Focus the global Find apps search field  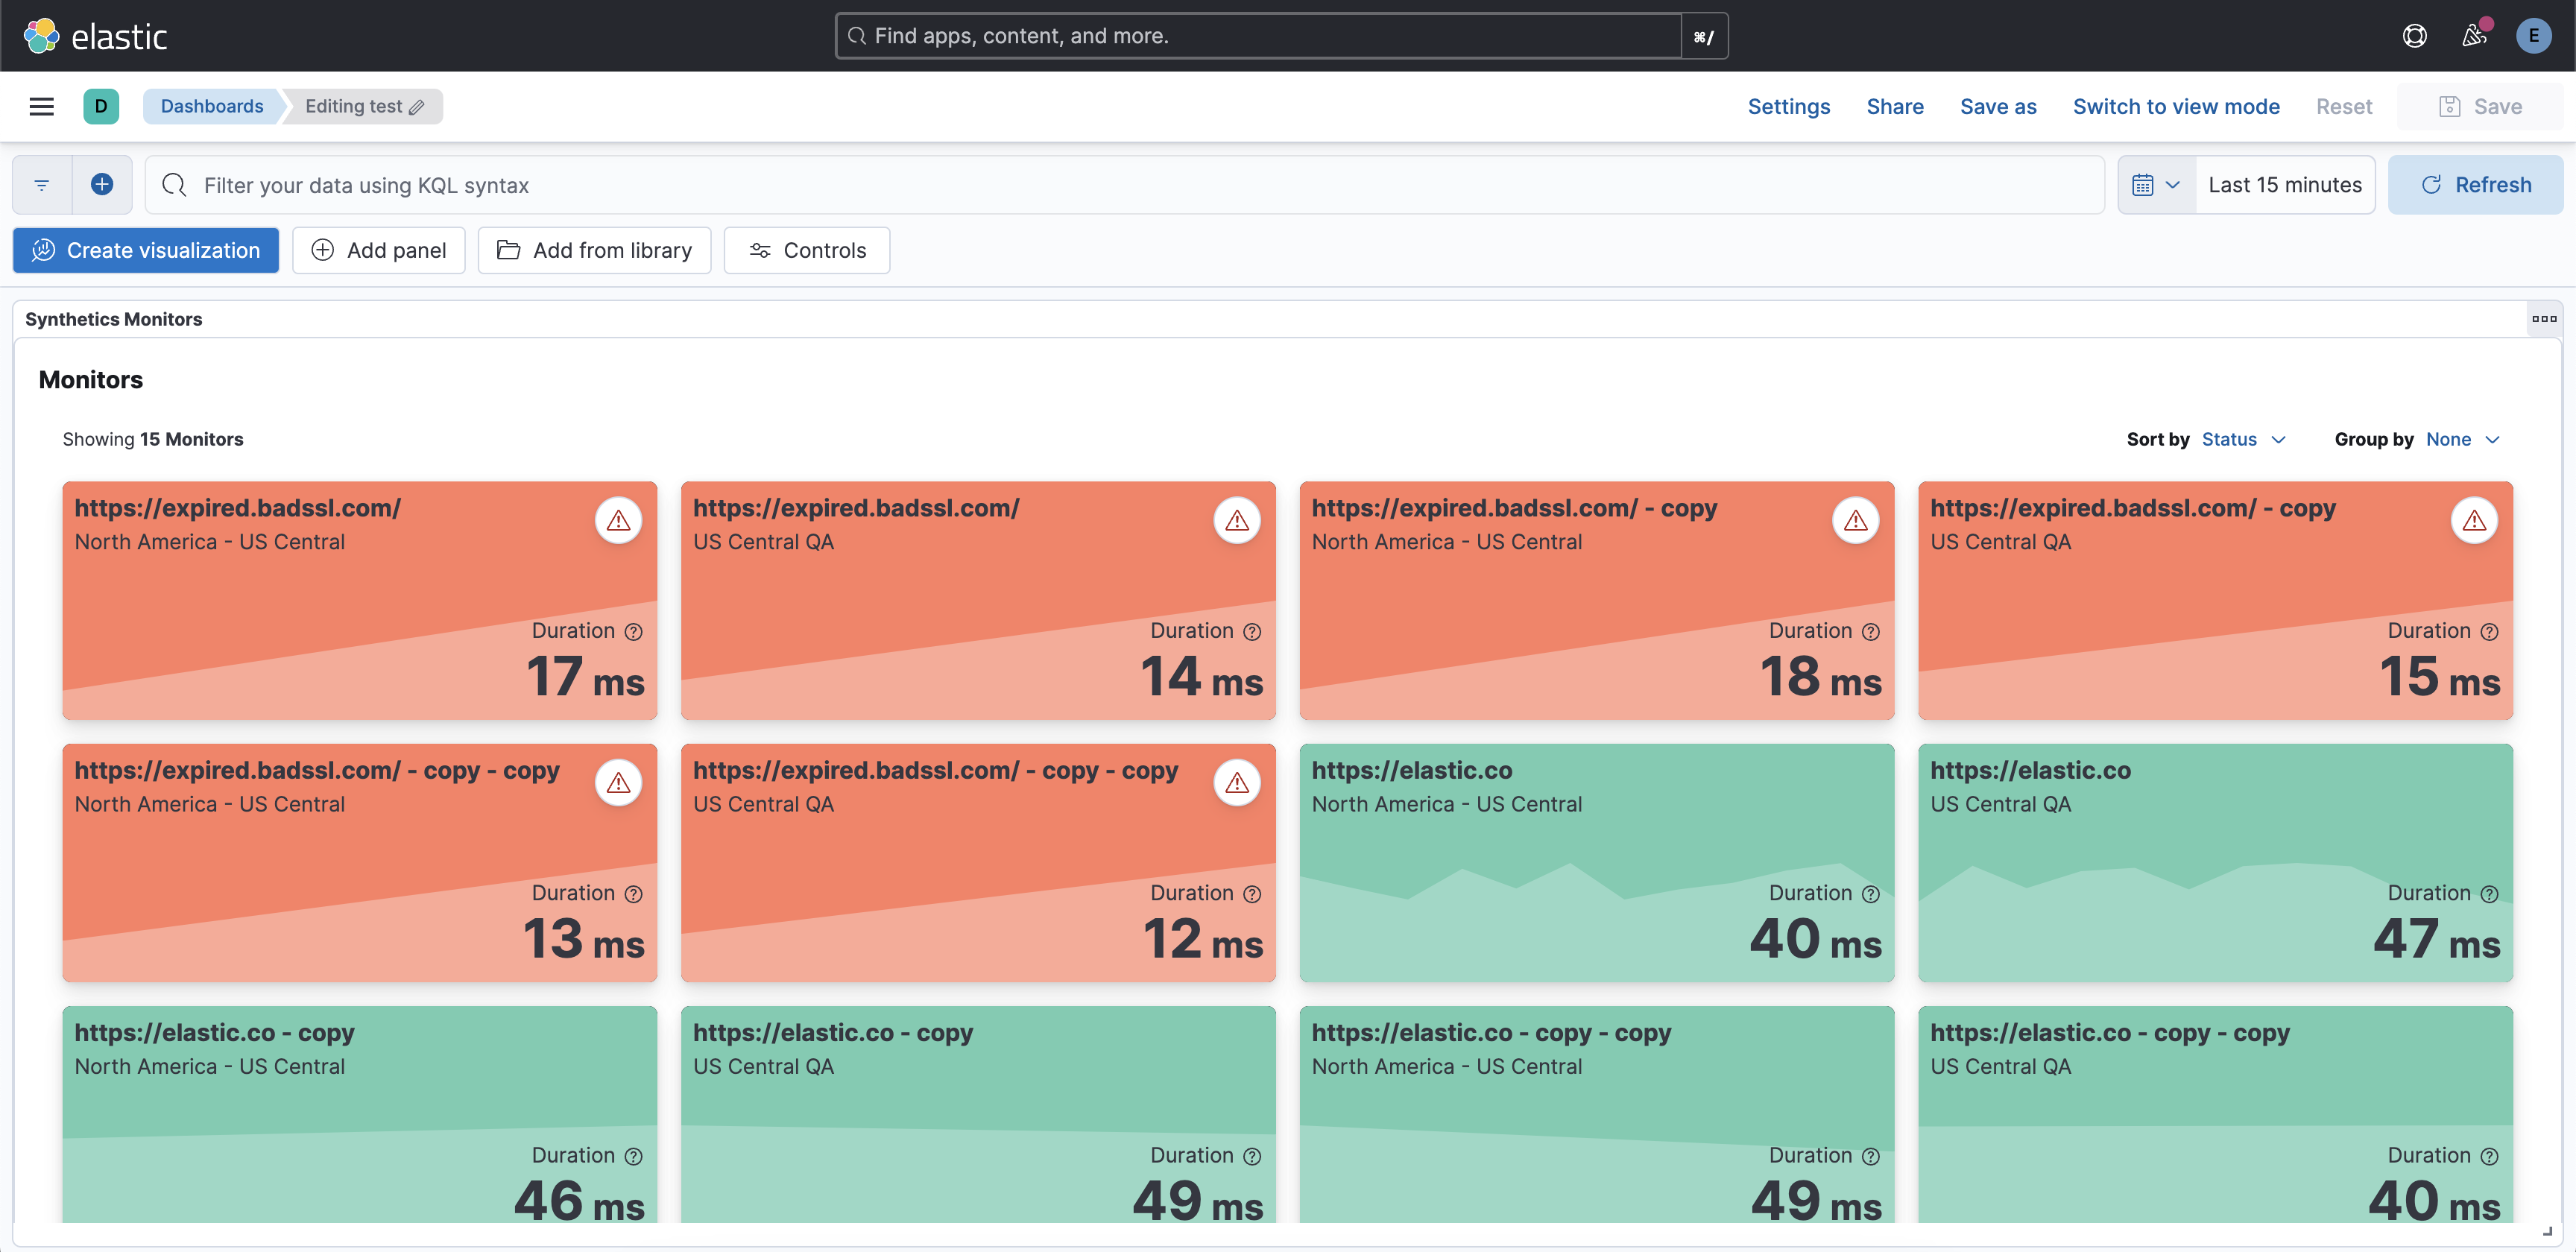1258,36
